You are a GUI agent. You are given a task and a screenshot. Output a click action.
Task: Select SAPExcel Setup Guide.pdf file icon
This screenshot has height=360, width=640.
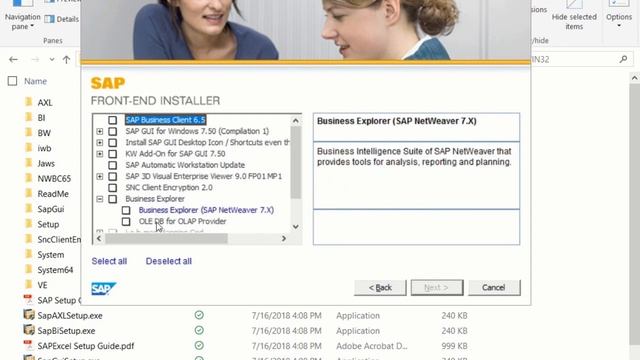(x=29, y=346)
